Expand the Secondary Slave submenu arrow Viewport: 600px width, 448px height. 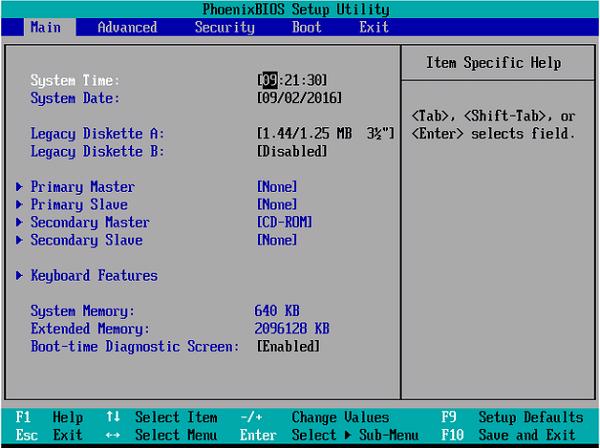pyautogui.click(x=20, y=240)
